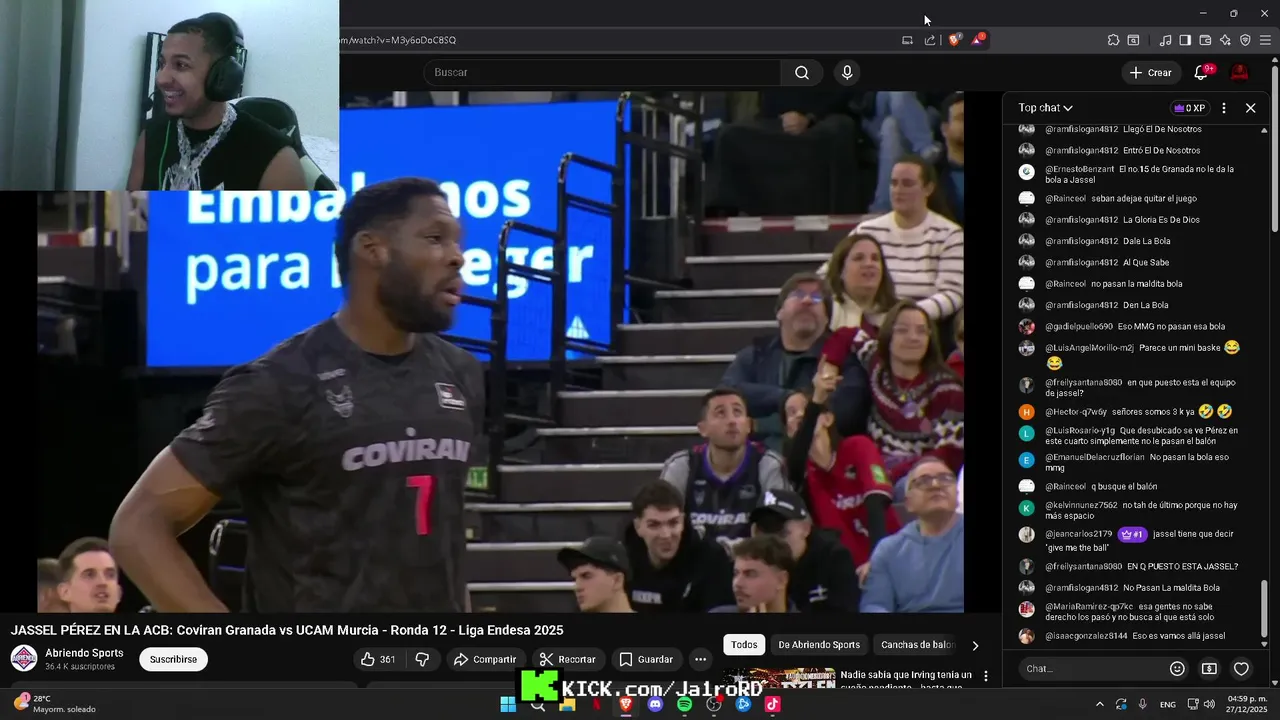
Task: Select the Canchas de balón chip
Action: click(917, 645)
